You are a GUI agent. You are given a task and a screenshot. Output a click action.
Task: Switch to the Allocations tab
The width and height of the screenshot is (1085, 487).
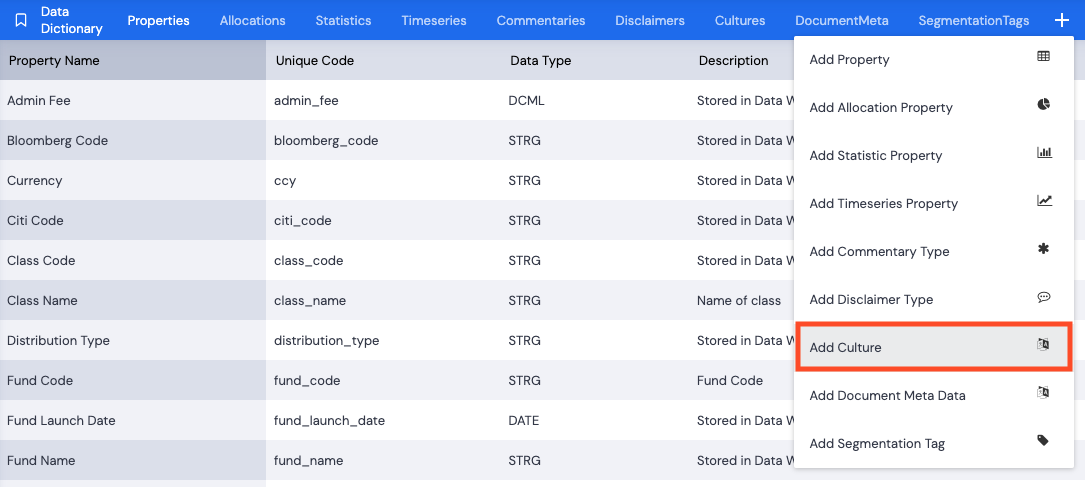252,20
